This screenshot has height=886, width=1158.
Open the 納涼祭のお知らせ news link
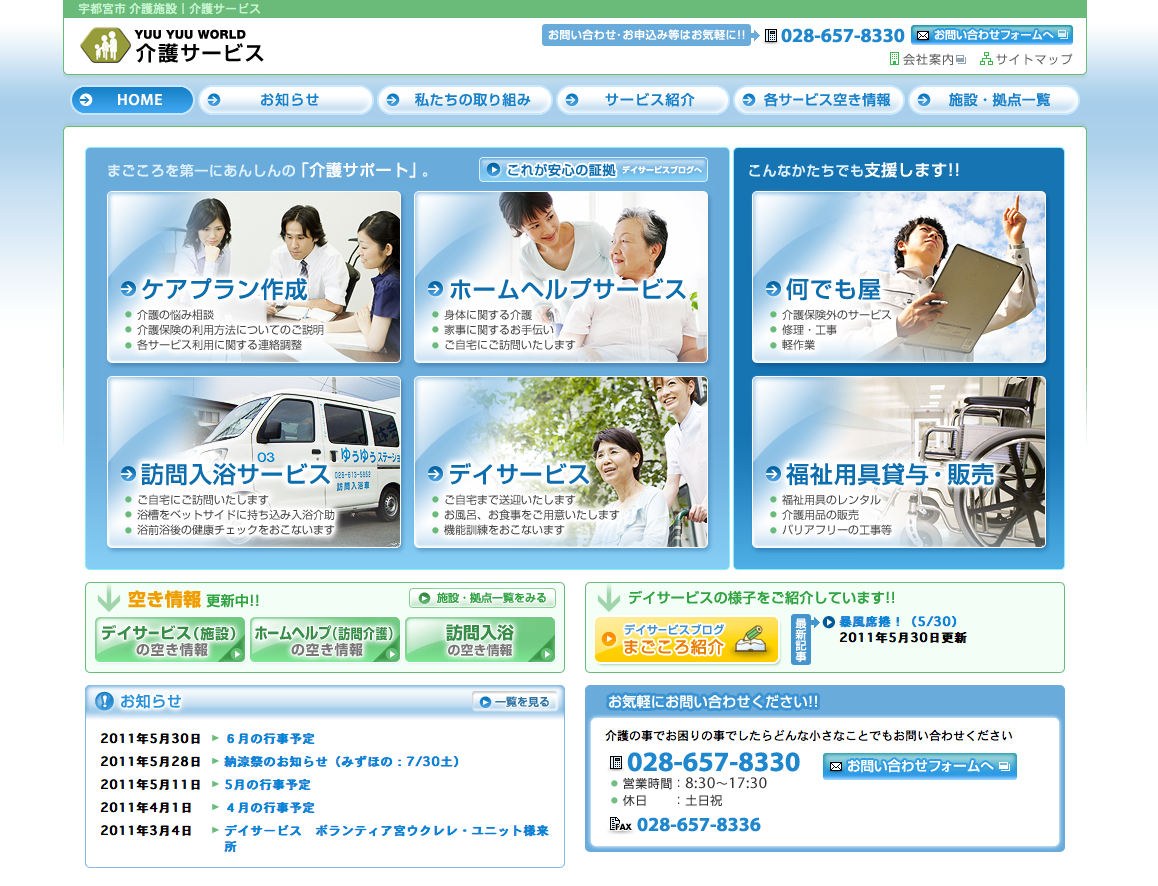341,762
